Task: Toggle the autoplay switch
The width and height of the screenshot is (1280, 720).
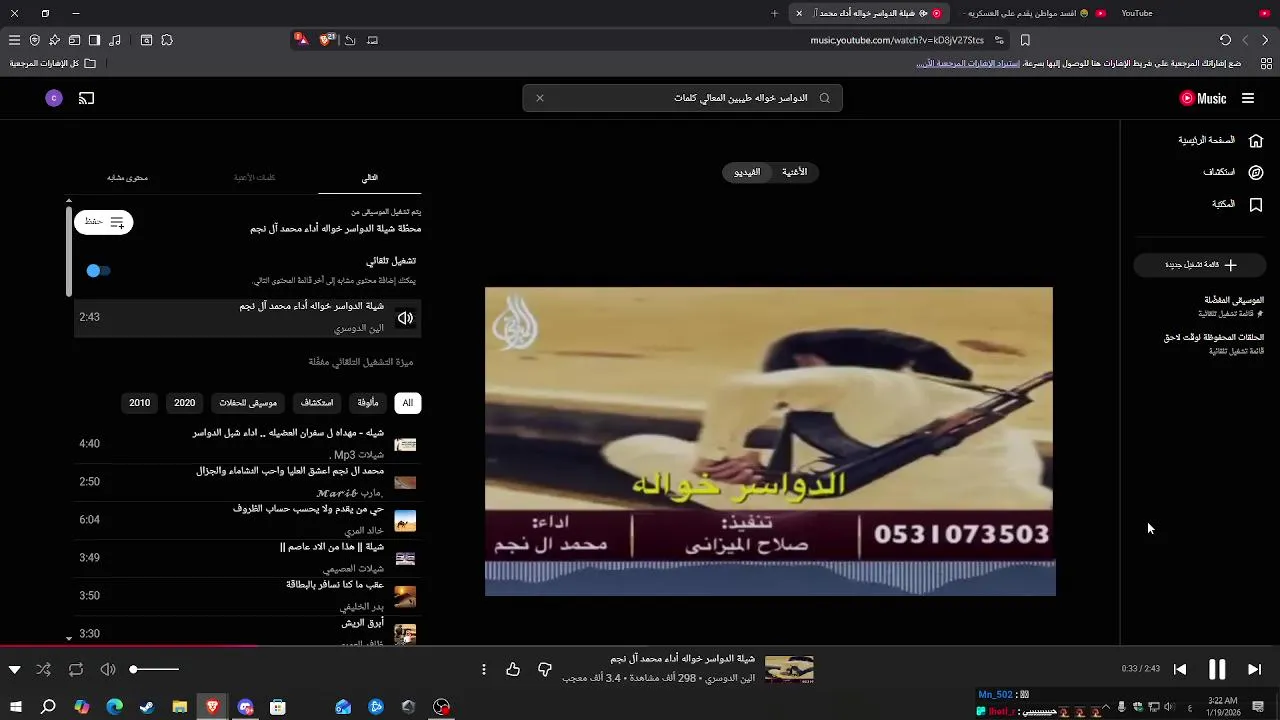Action: (x=98, y=270)
